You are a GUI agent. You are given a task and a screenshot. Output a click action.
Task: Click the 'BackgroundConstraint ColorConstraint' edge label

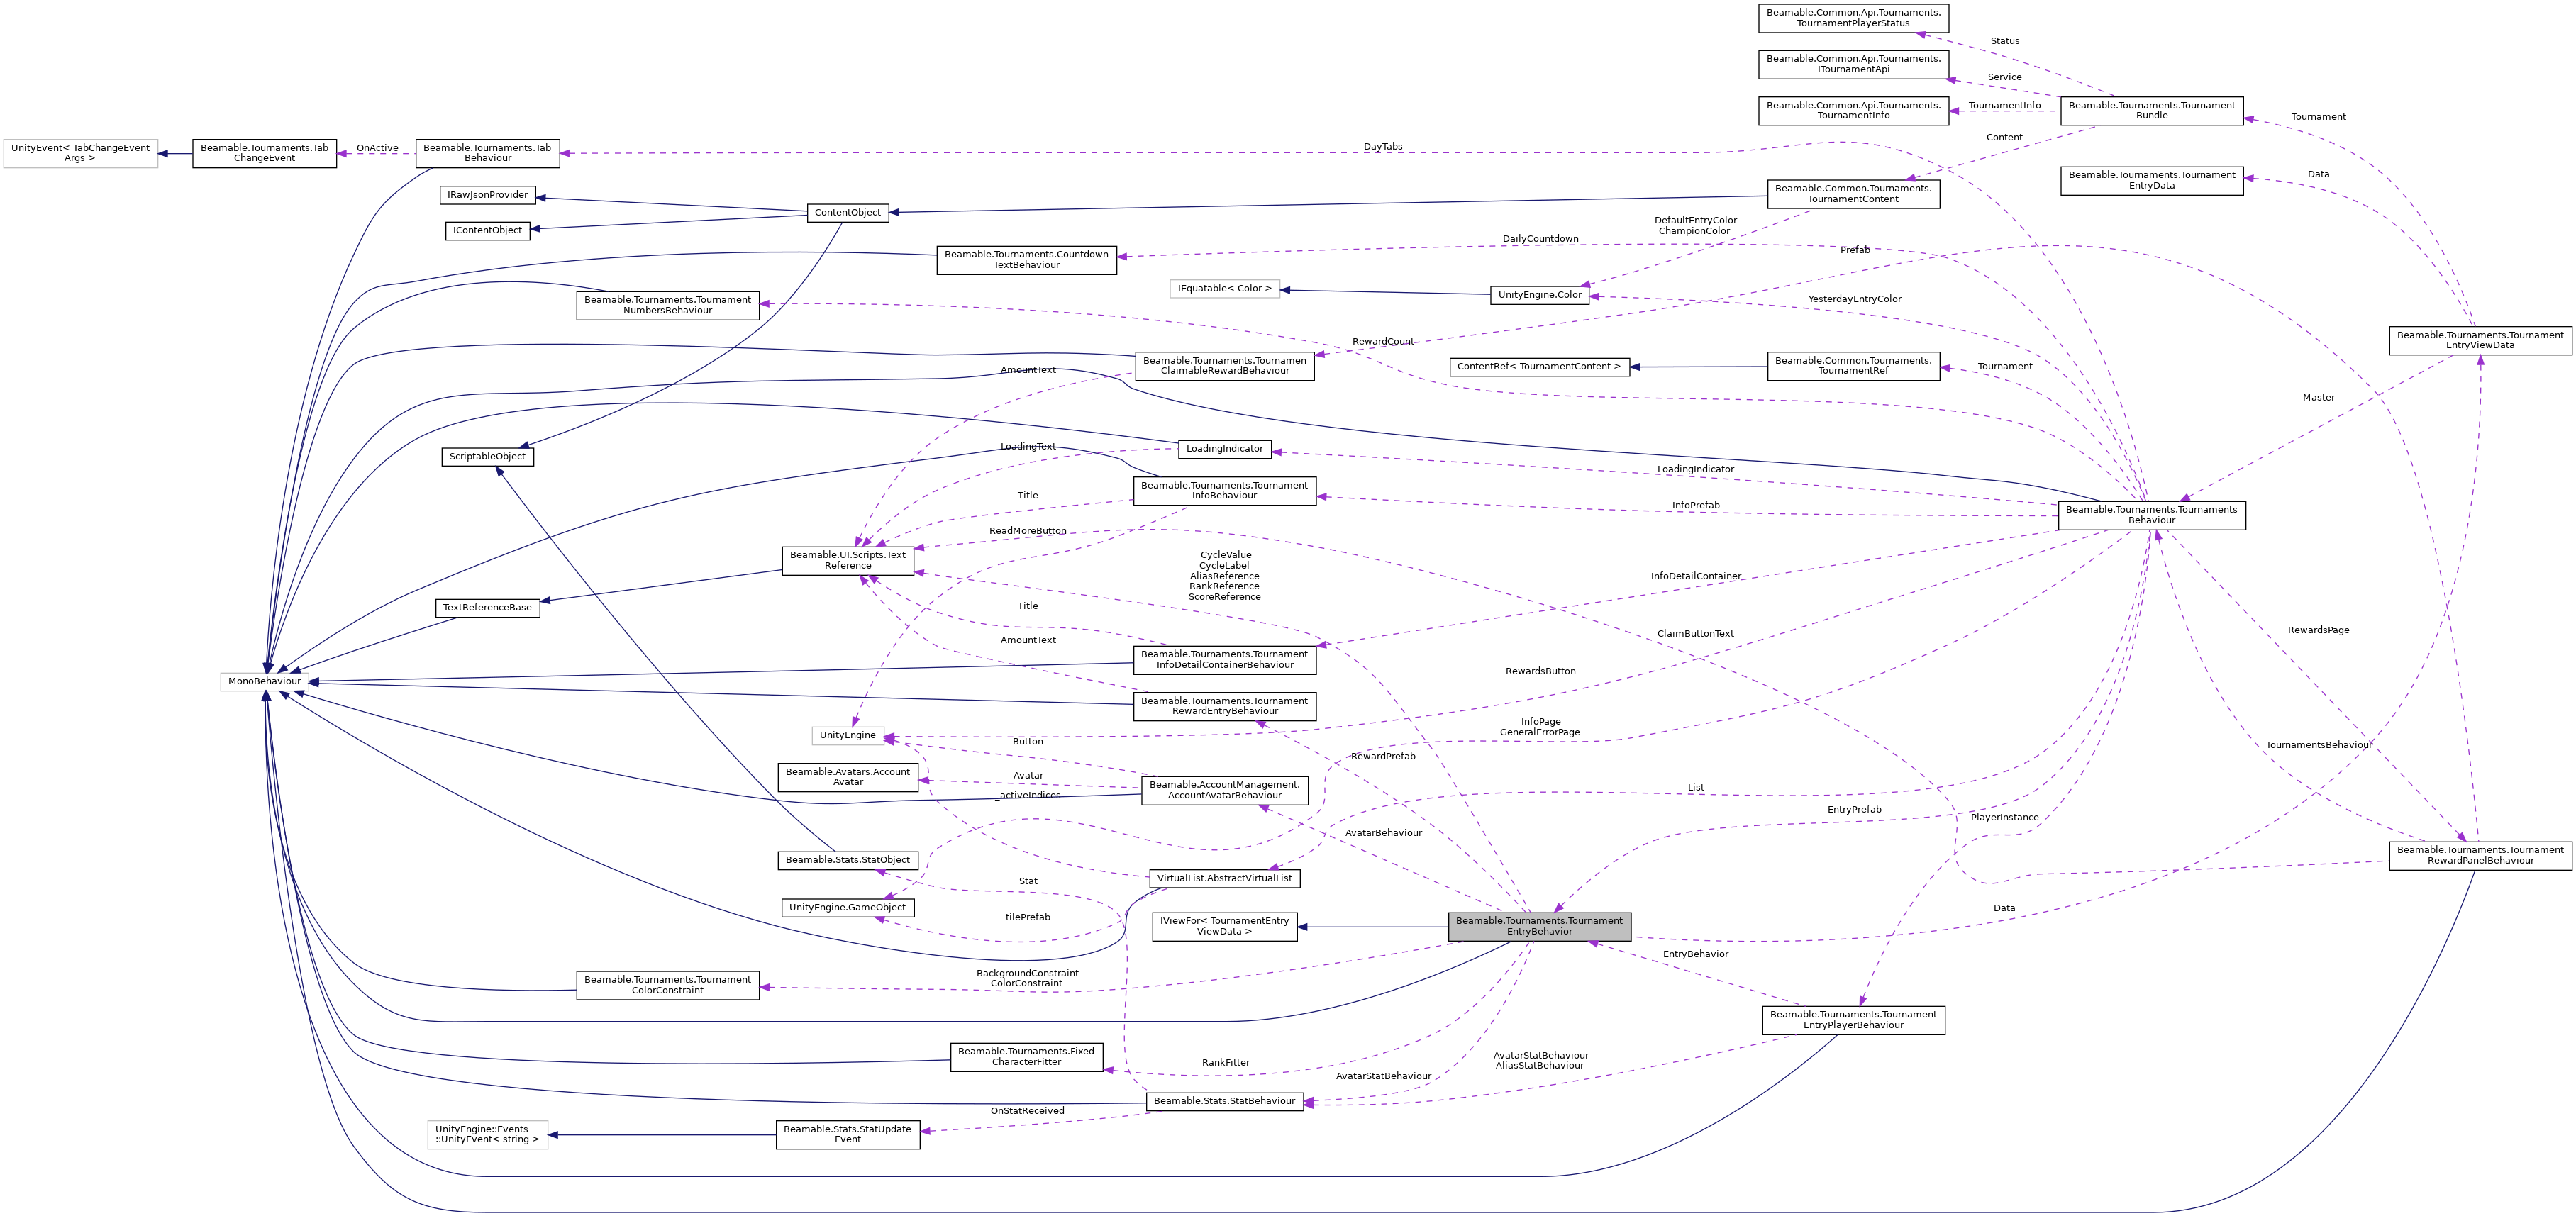1027,978
